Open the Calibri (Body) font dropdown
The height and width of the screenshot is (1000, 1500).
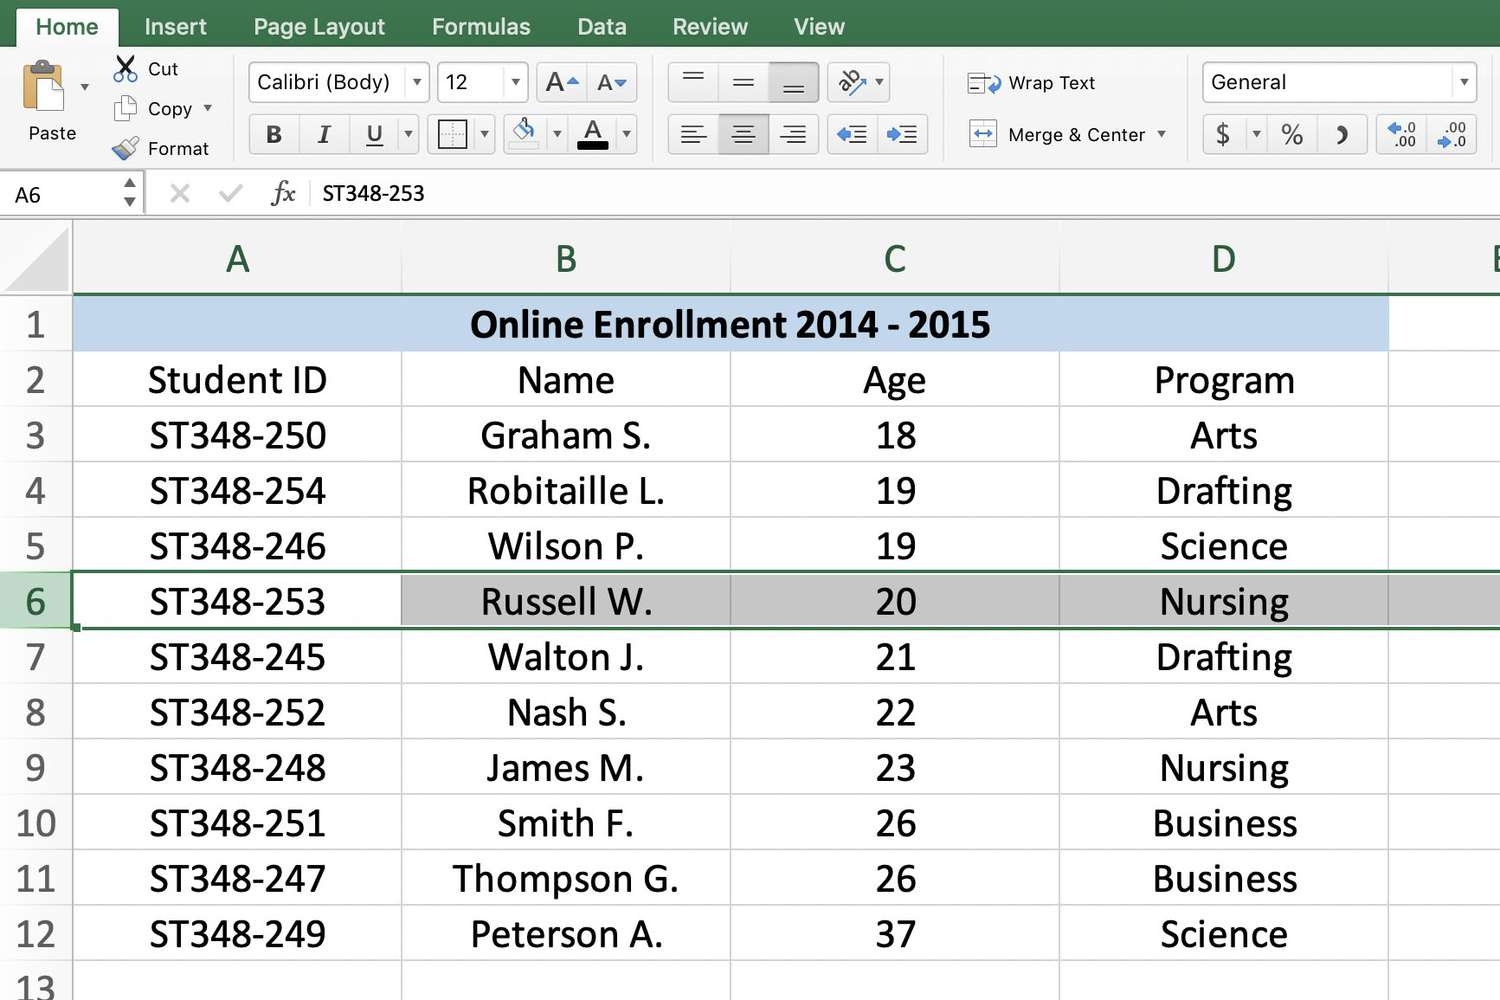coord(417,82)
